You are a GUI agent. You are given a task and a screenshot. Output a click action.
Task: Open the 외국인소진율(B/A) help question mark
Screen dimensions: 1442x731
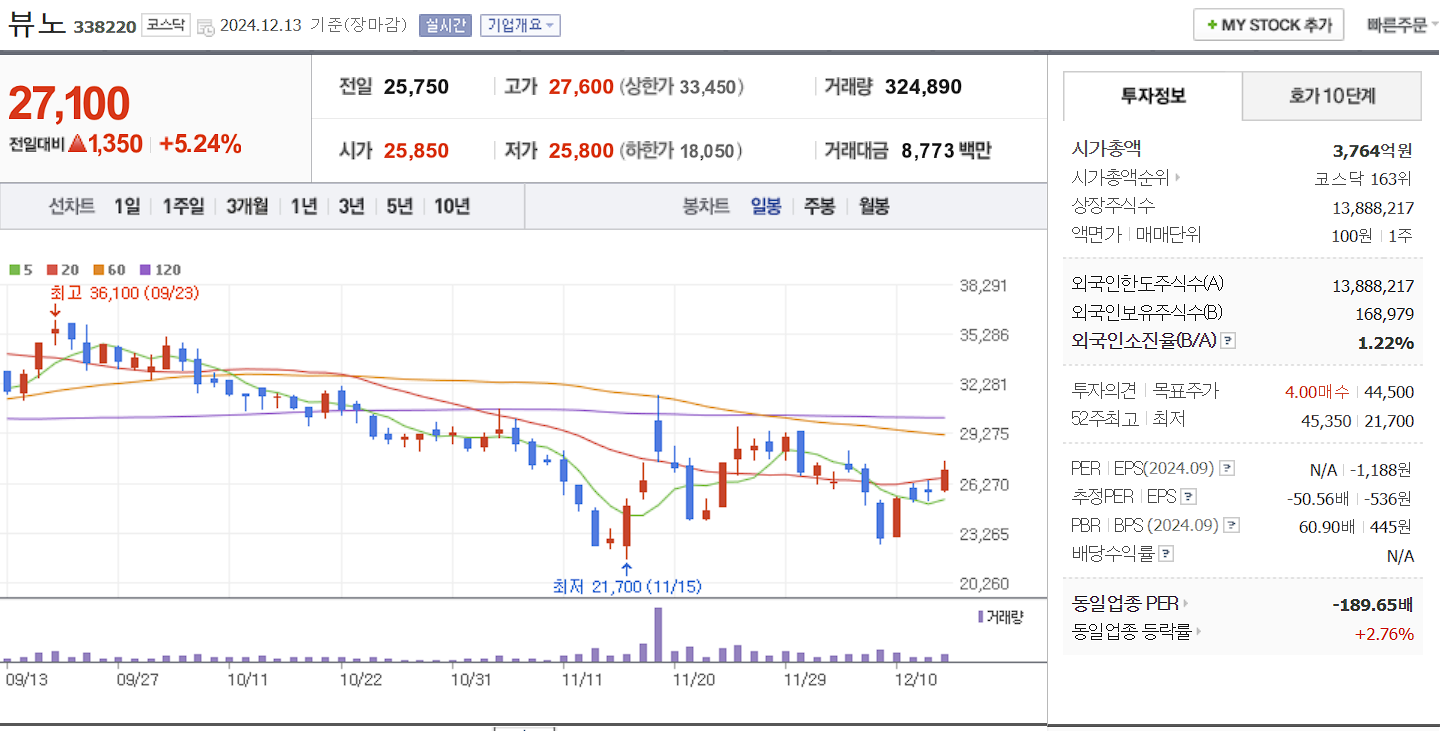(1228, 342)
